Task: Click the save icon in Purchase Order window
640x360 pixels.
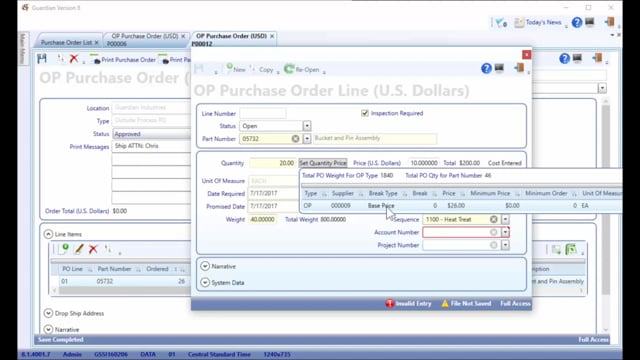Action: click(x=42, y=59)
